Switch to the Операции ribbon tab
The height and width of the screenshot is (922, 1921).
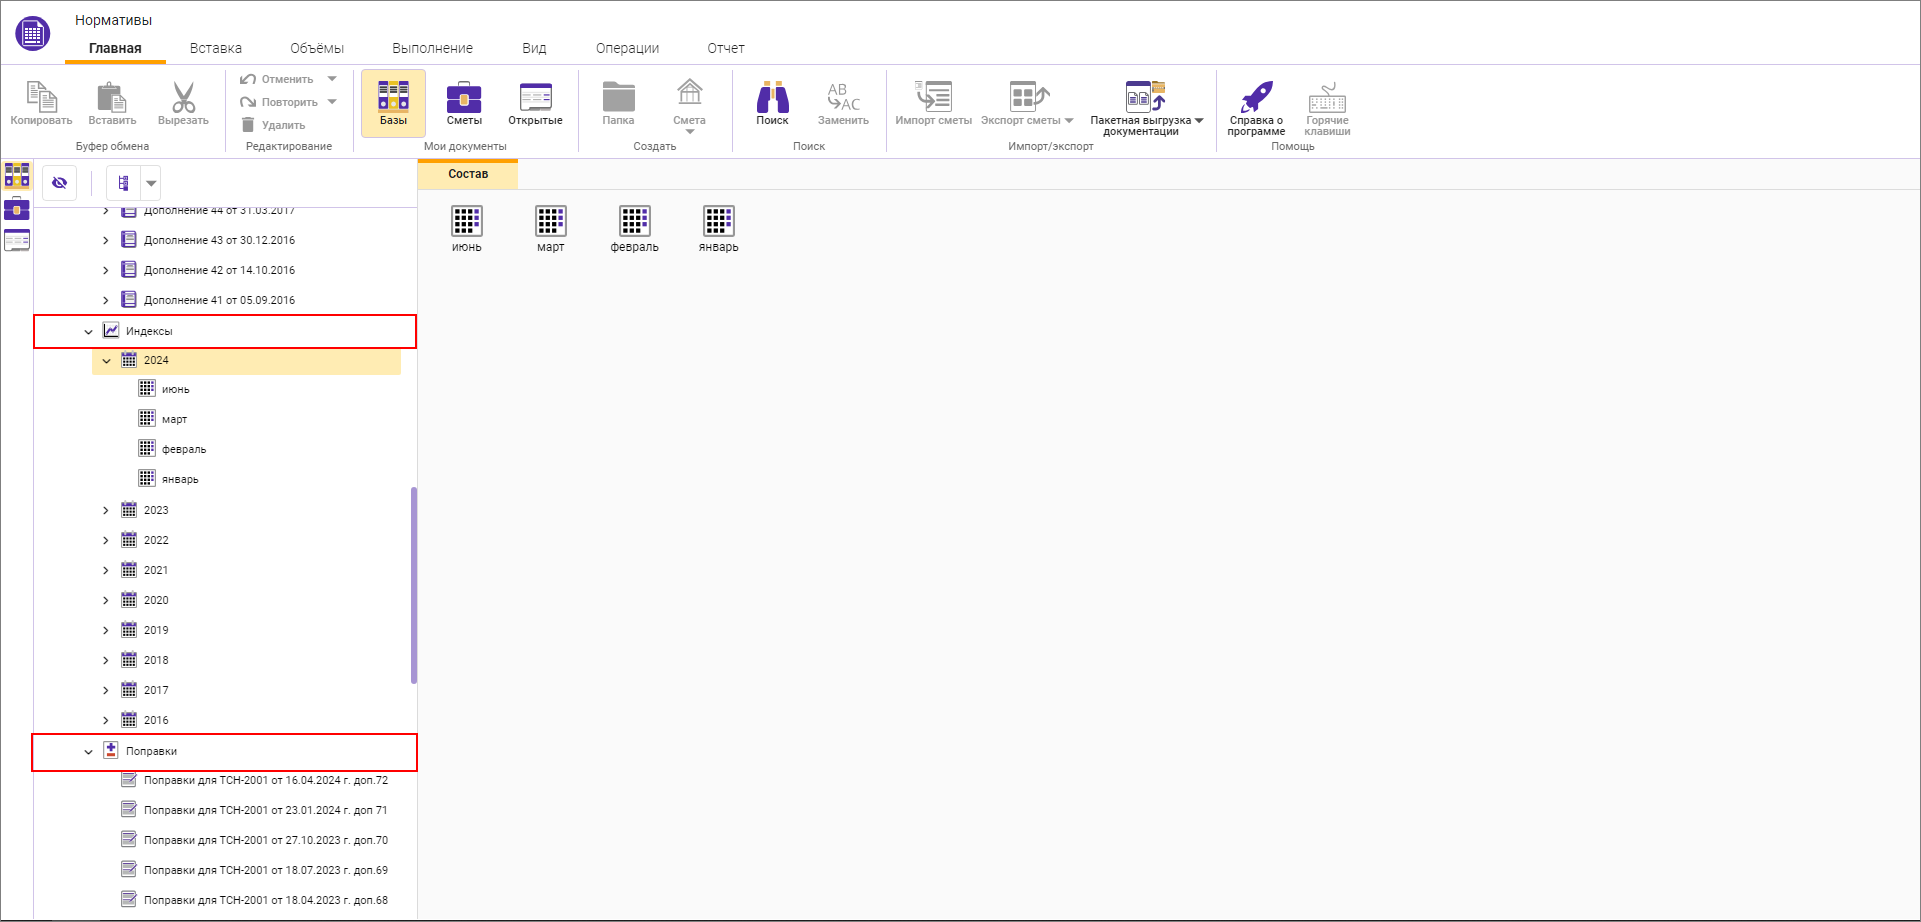click(627, 48)
